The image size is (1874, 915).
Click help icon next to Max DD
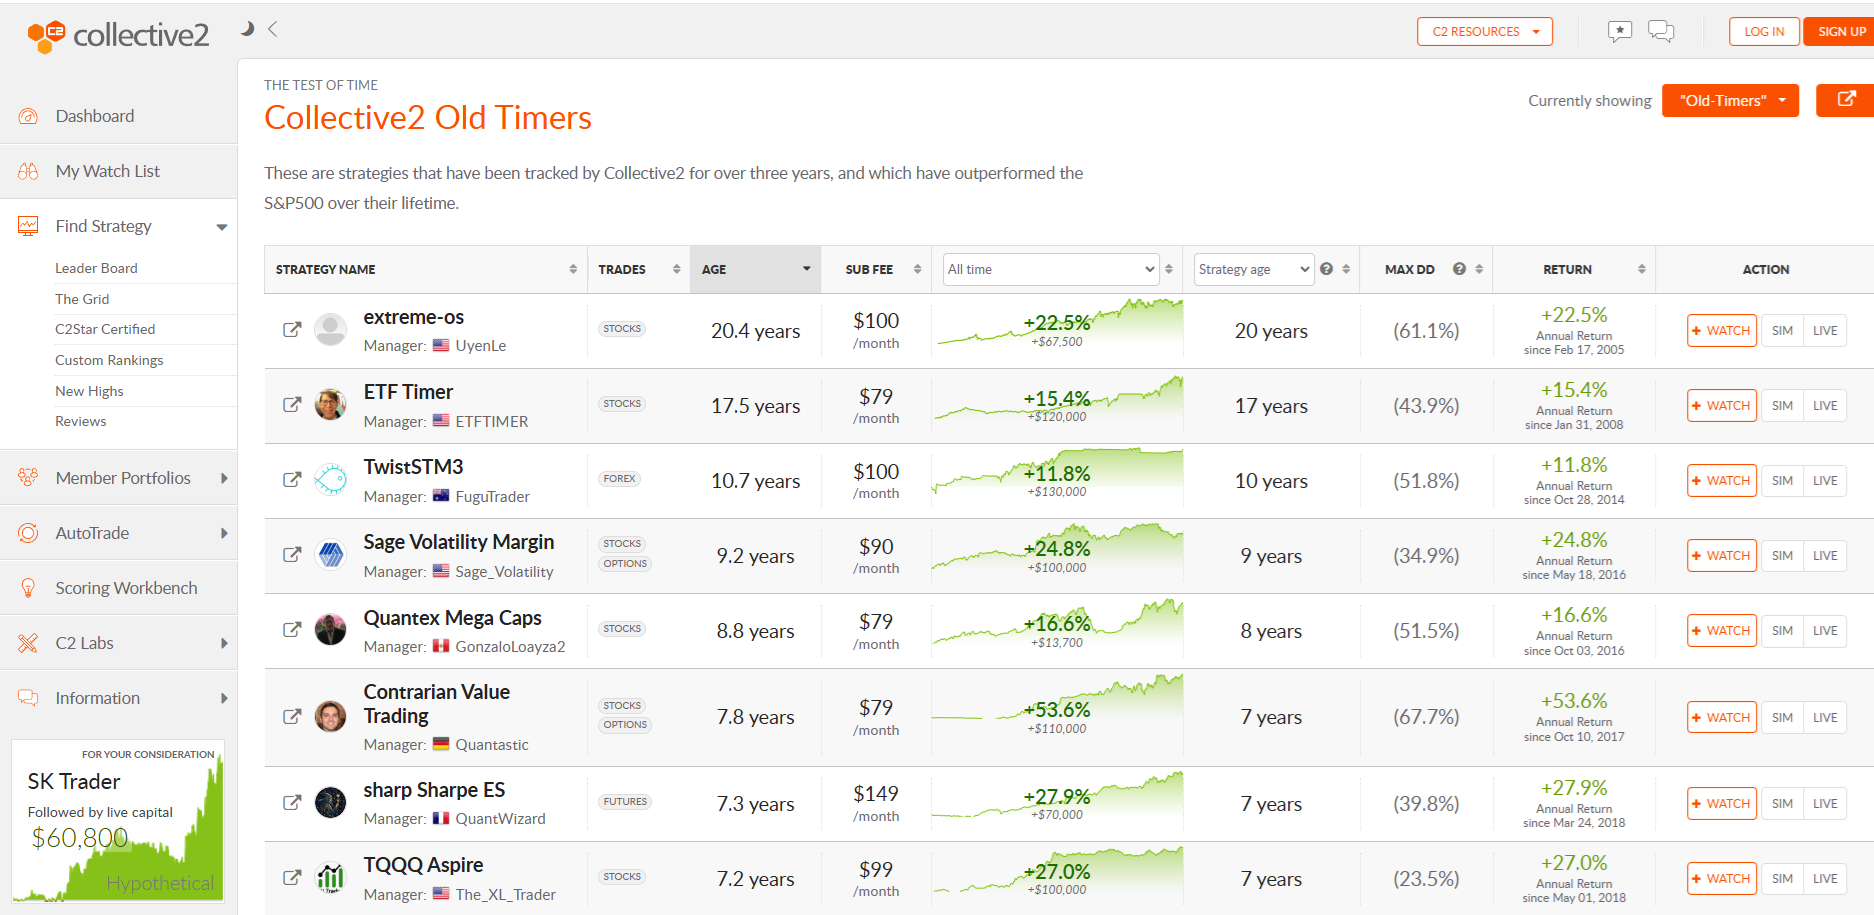click(x=1459, y=269)
